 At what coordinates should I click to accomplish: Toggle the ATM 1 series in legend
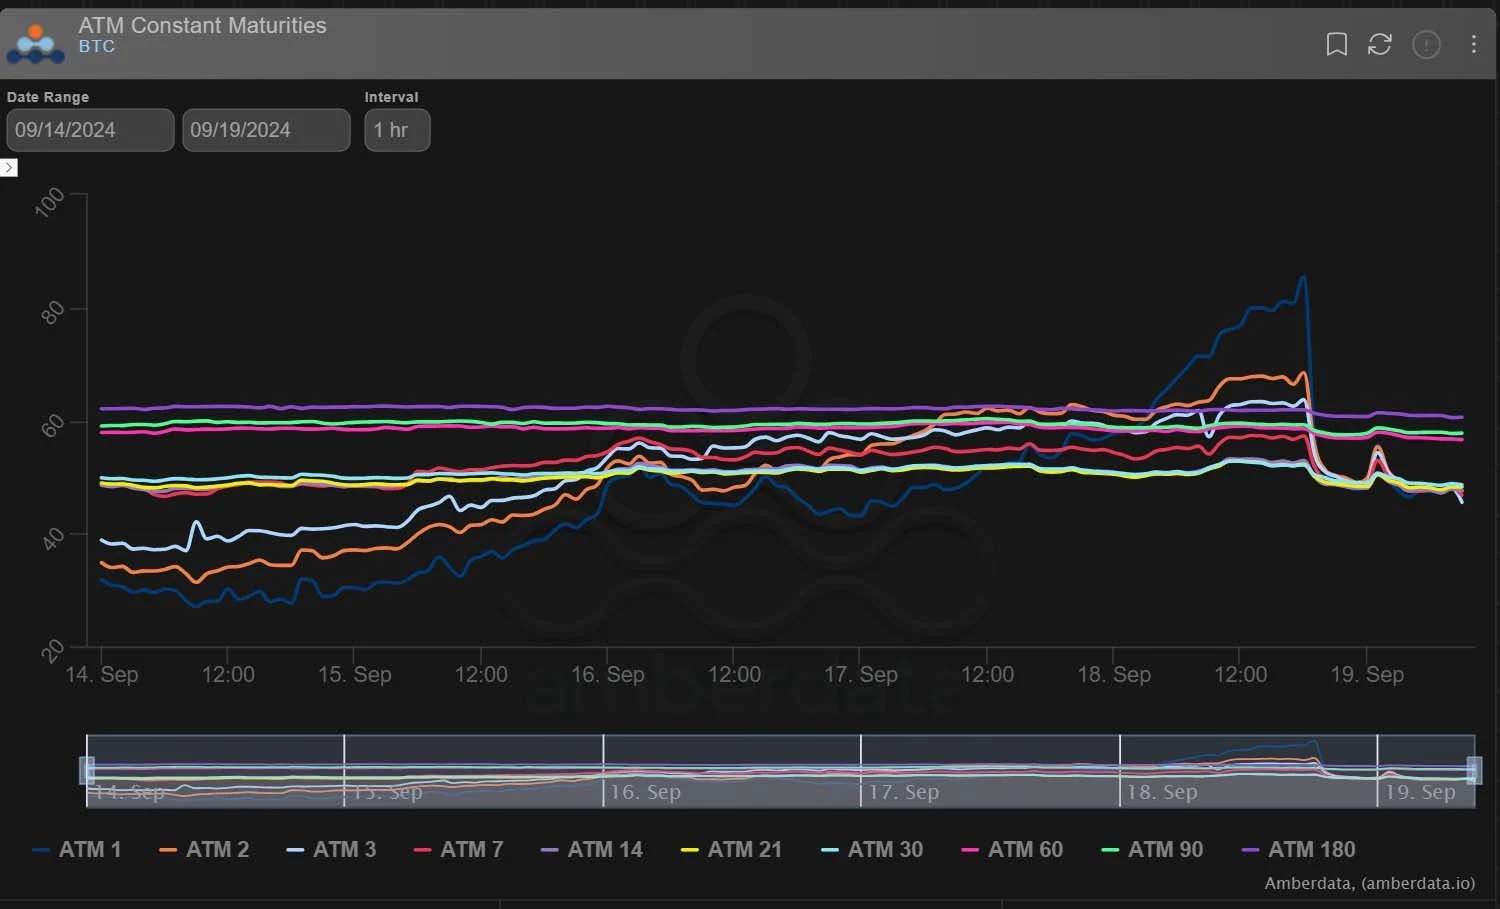(77, 850)
